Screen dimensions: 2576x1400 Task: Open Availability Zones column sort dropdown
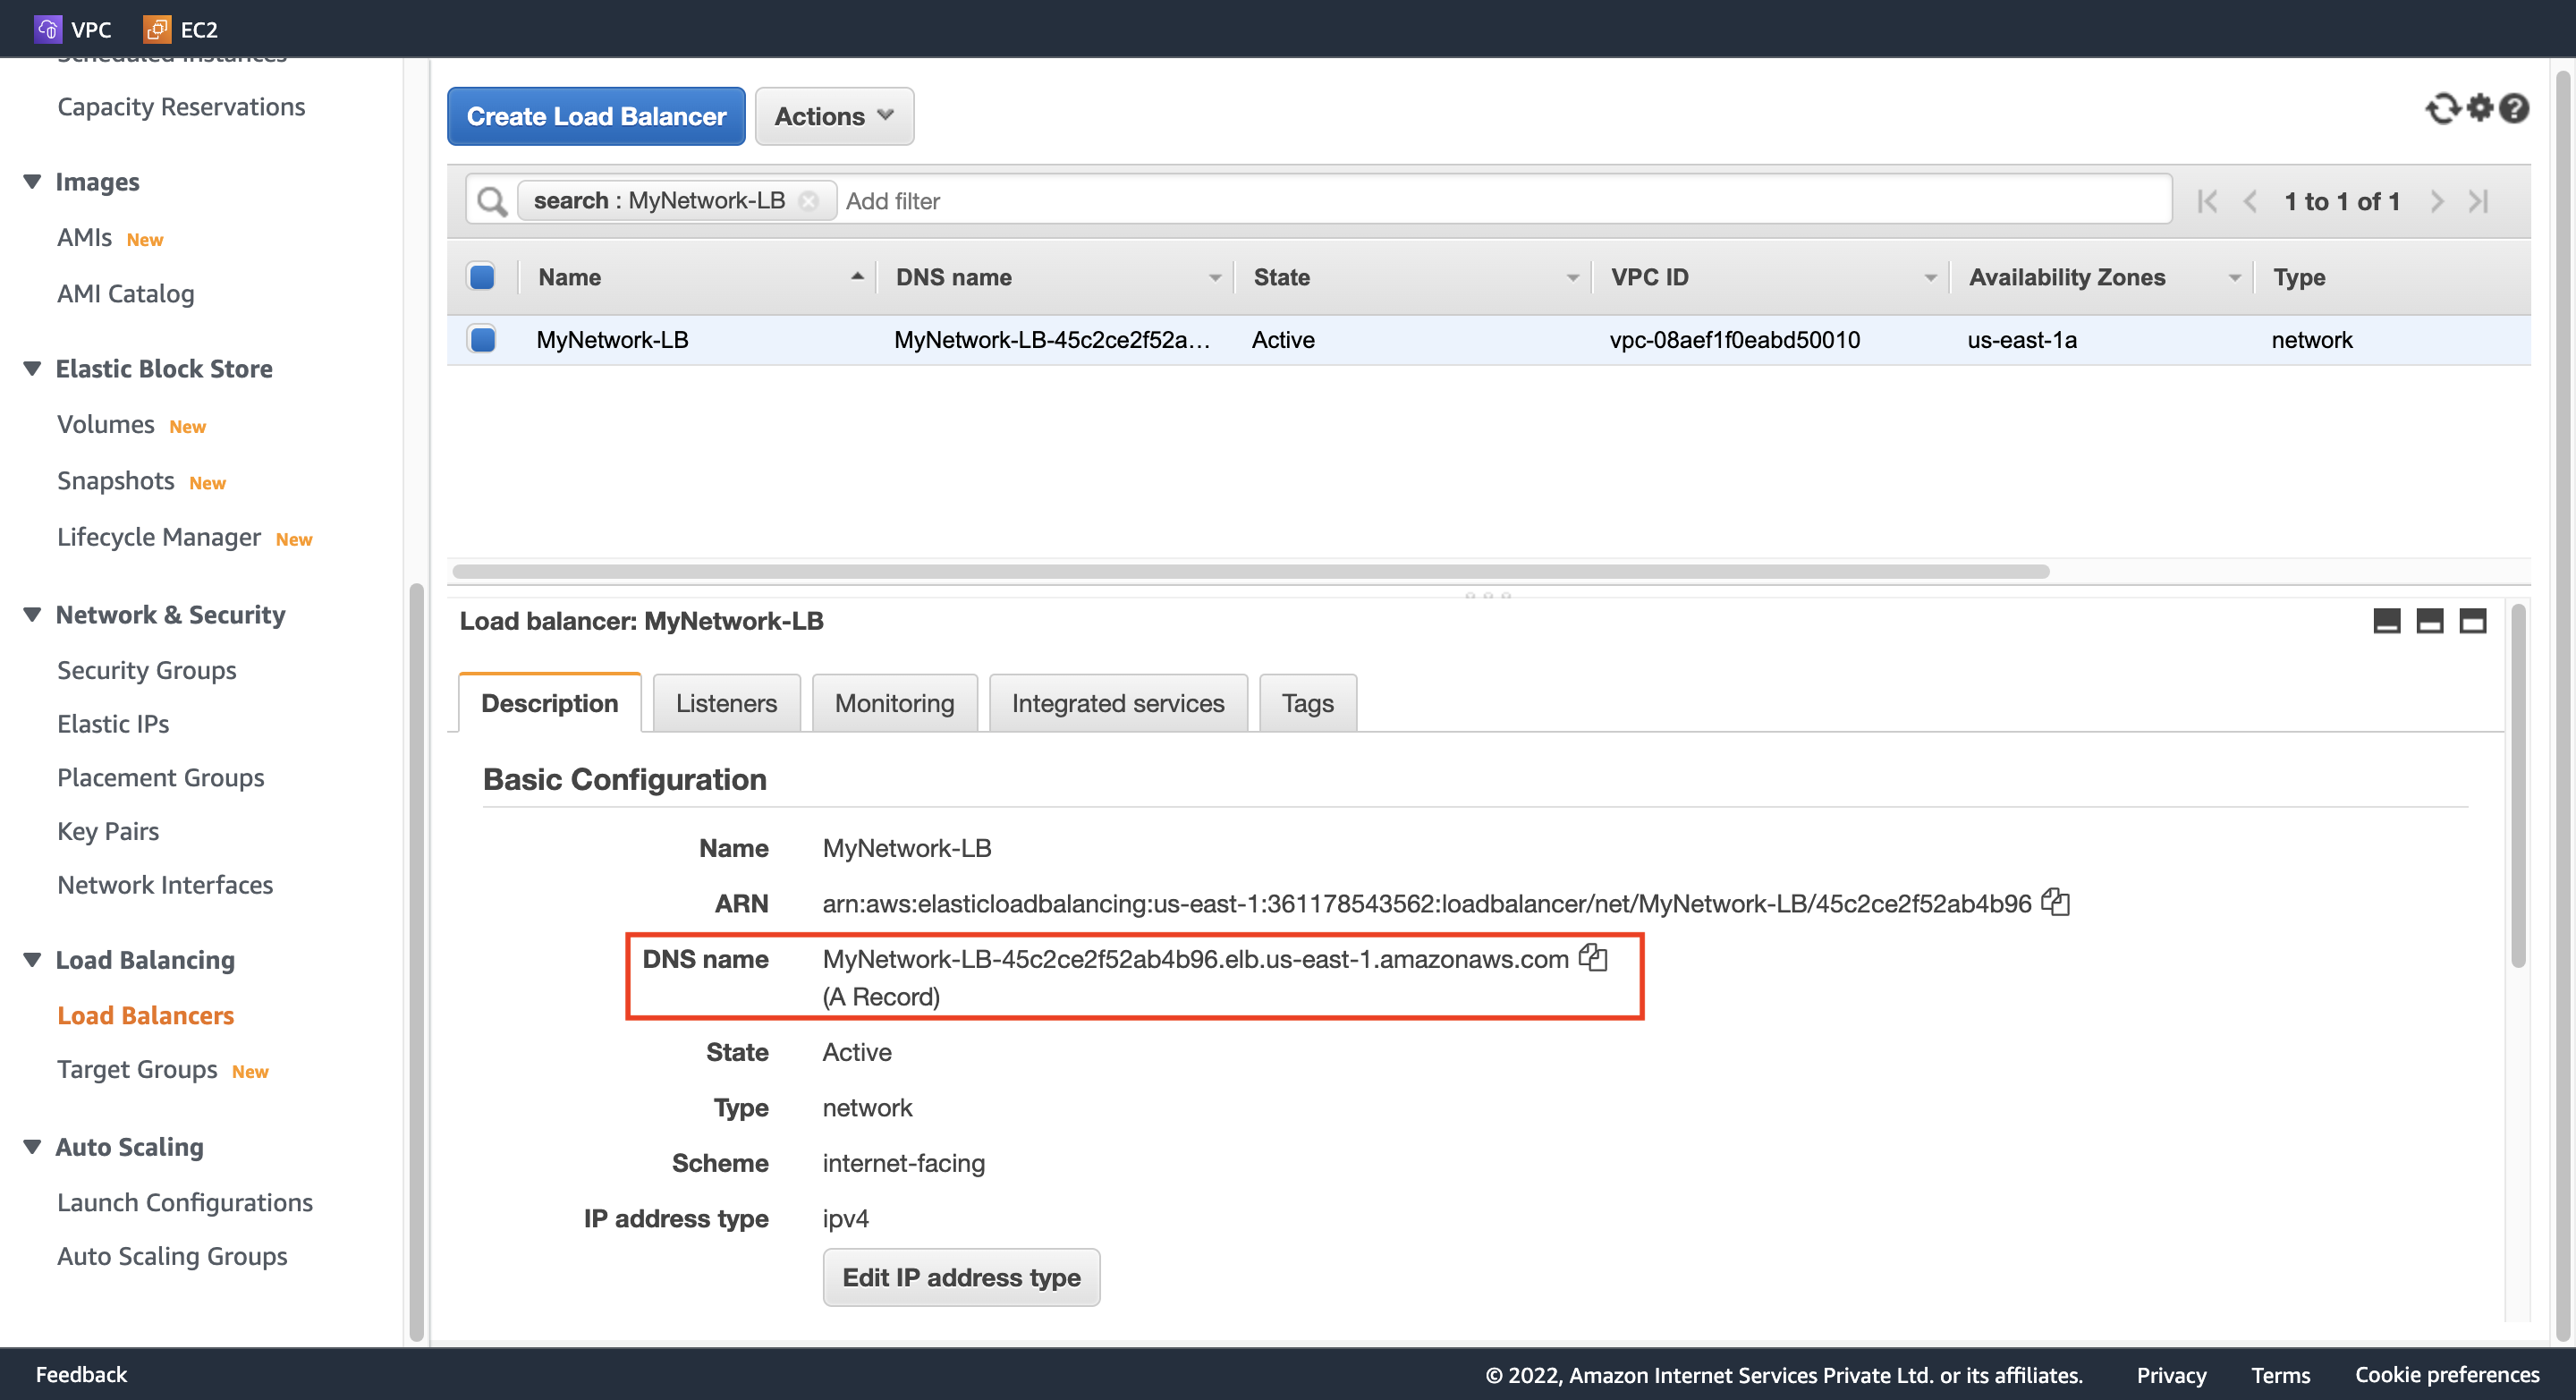[2235, 278]
